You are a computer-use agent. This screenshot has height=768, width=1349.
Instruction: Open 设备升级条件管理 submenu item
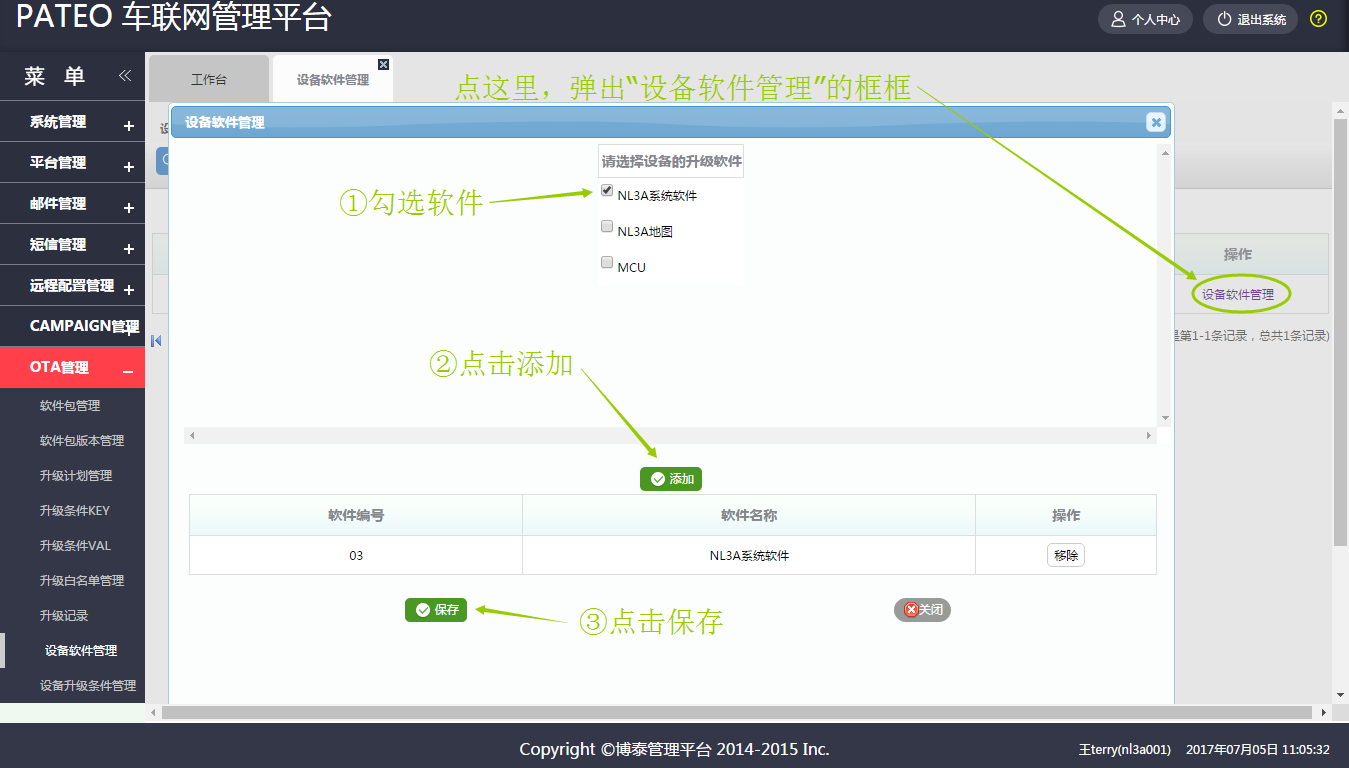click(88, 686)
